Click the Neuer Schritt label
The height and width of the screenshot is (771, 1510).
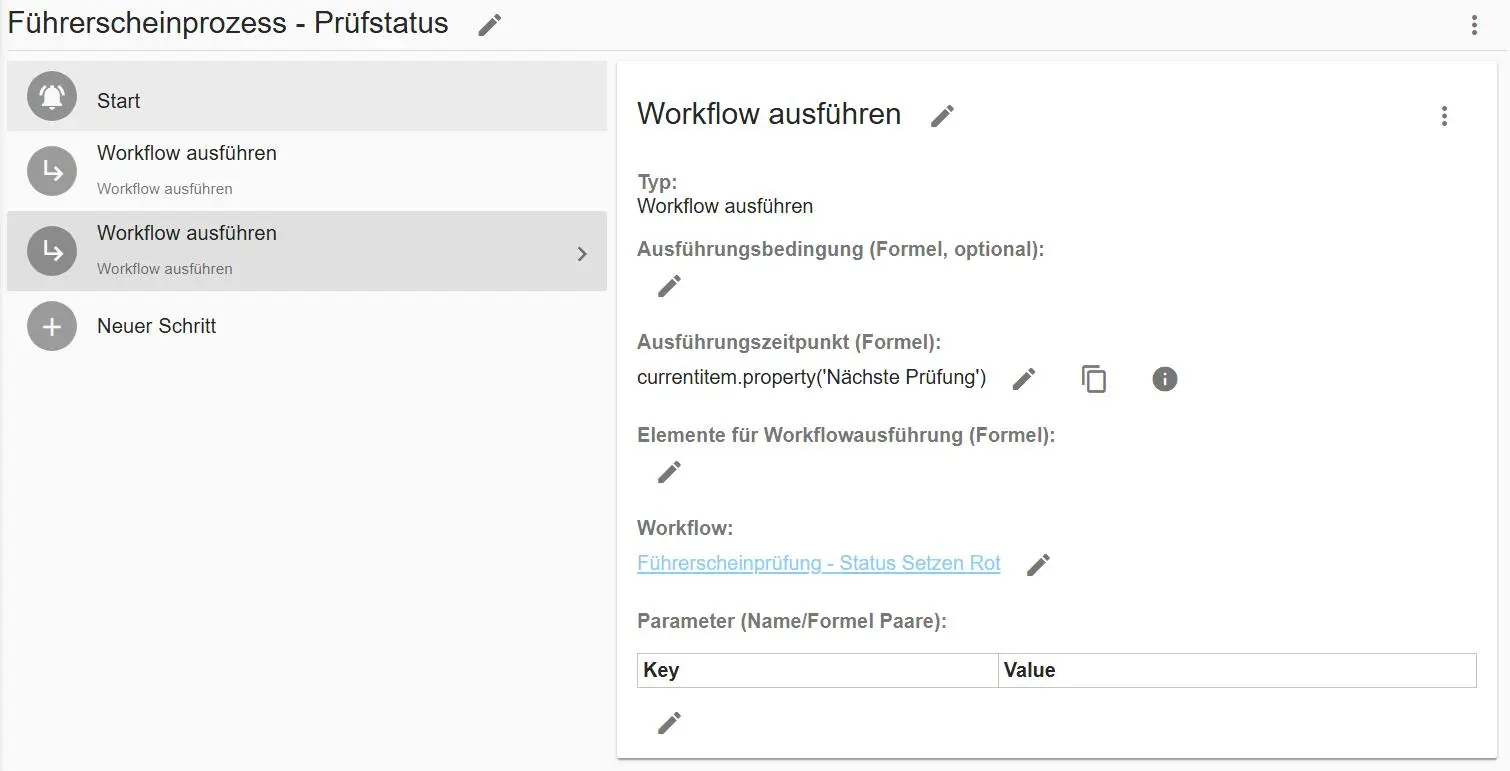pos(157,326)
